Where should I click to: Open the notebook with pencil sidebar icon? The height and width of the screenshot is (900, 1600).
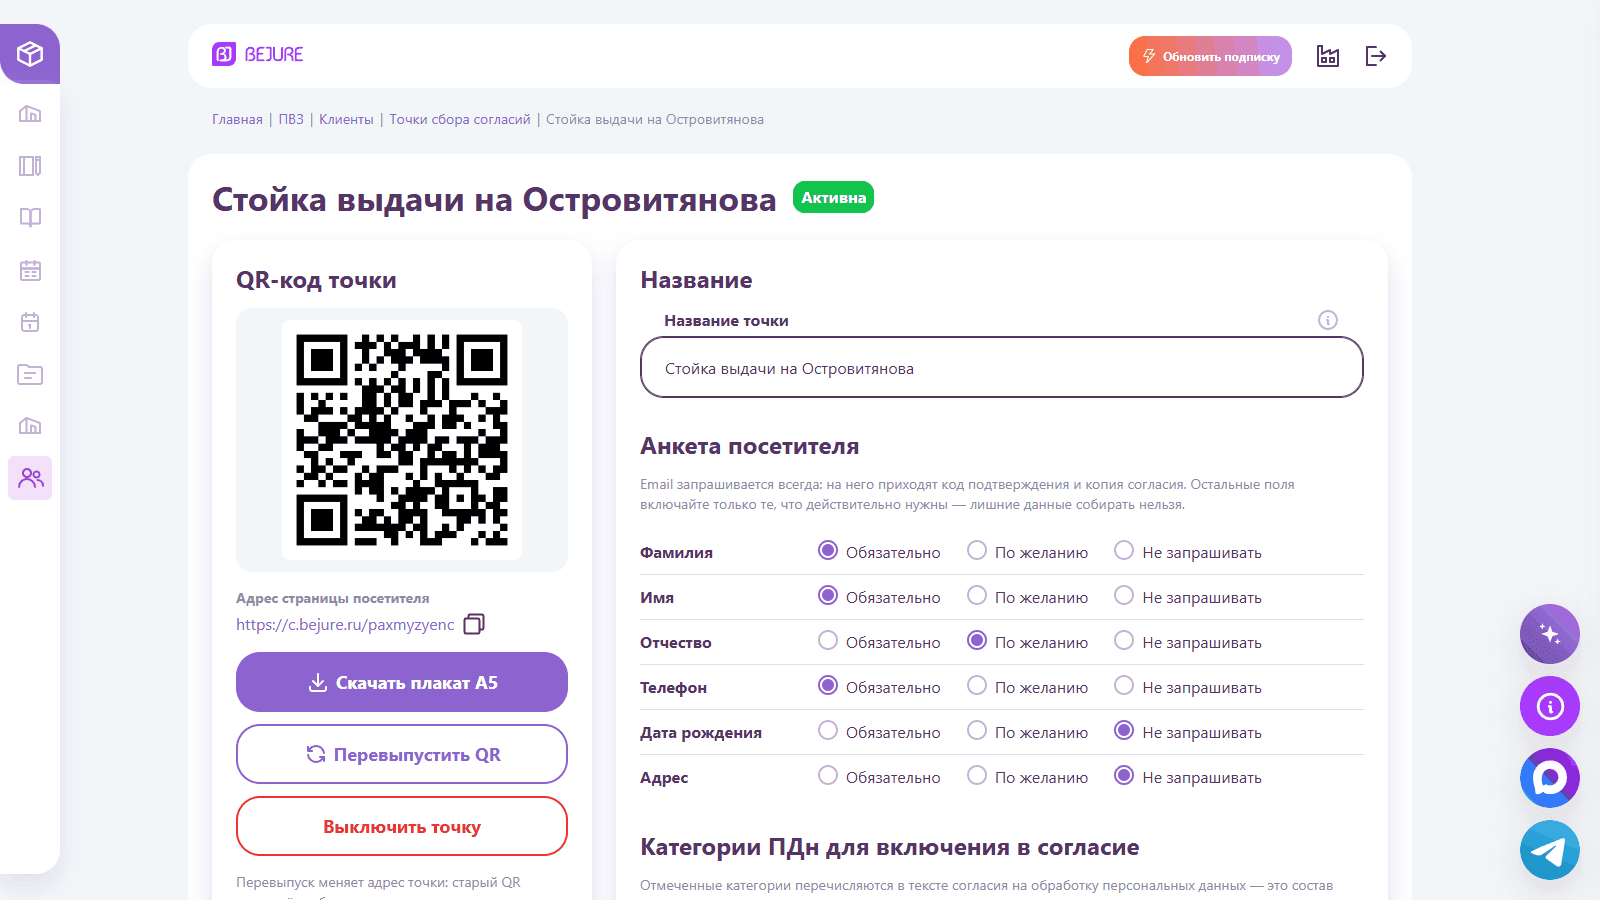(x=30, y=166)
